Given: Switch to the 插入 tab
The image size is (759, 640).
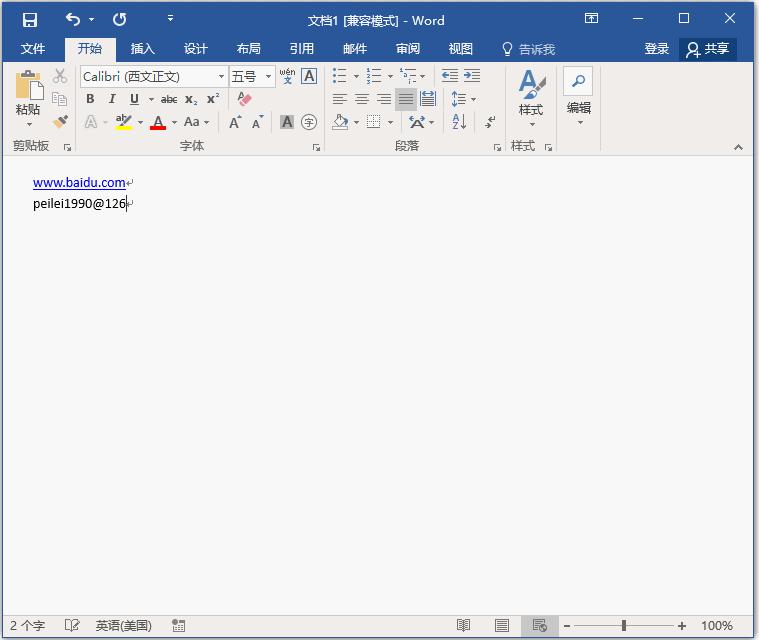Looking at the screenshot, I should [x=142, y=49].
